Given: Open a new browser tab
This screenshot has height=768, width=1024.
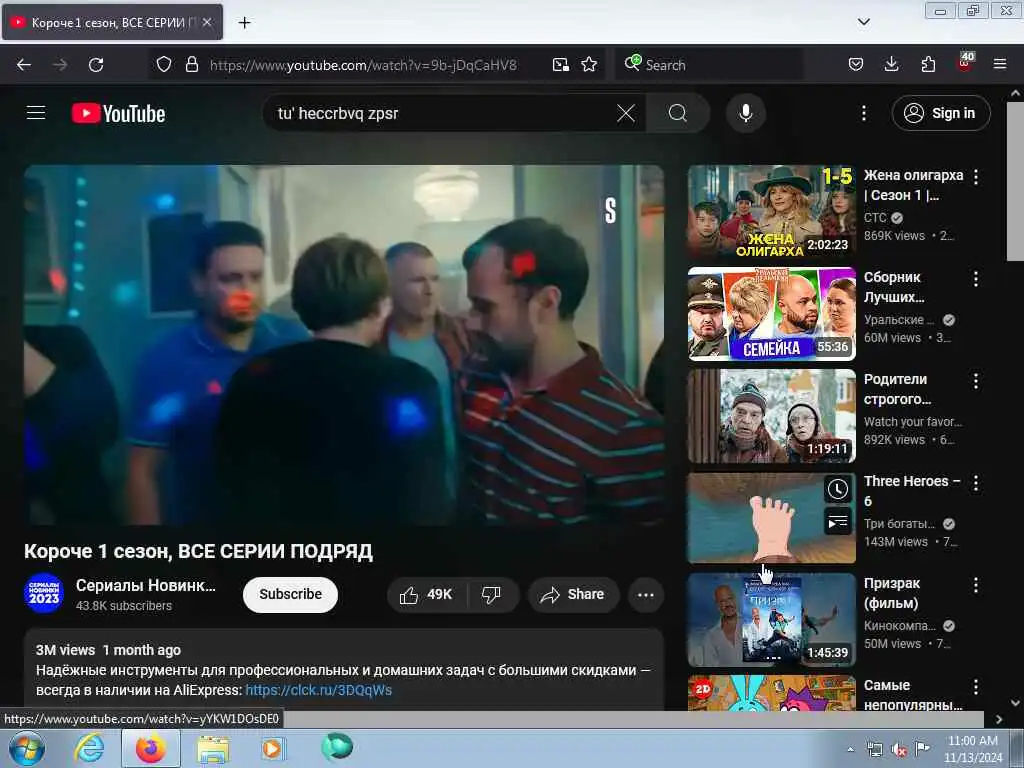Looking at the screenshot, I should point(244,23).
